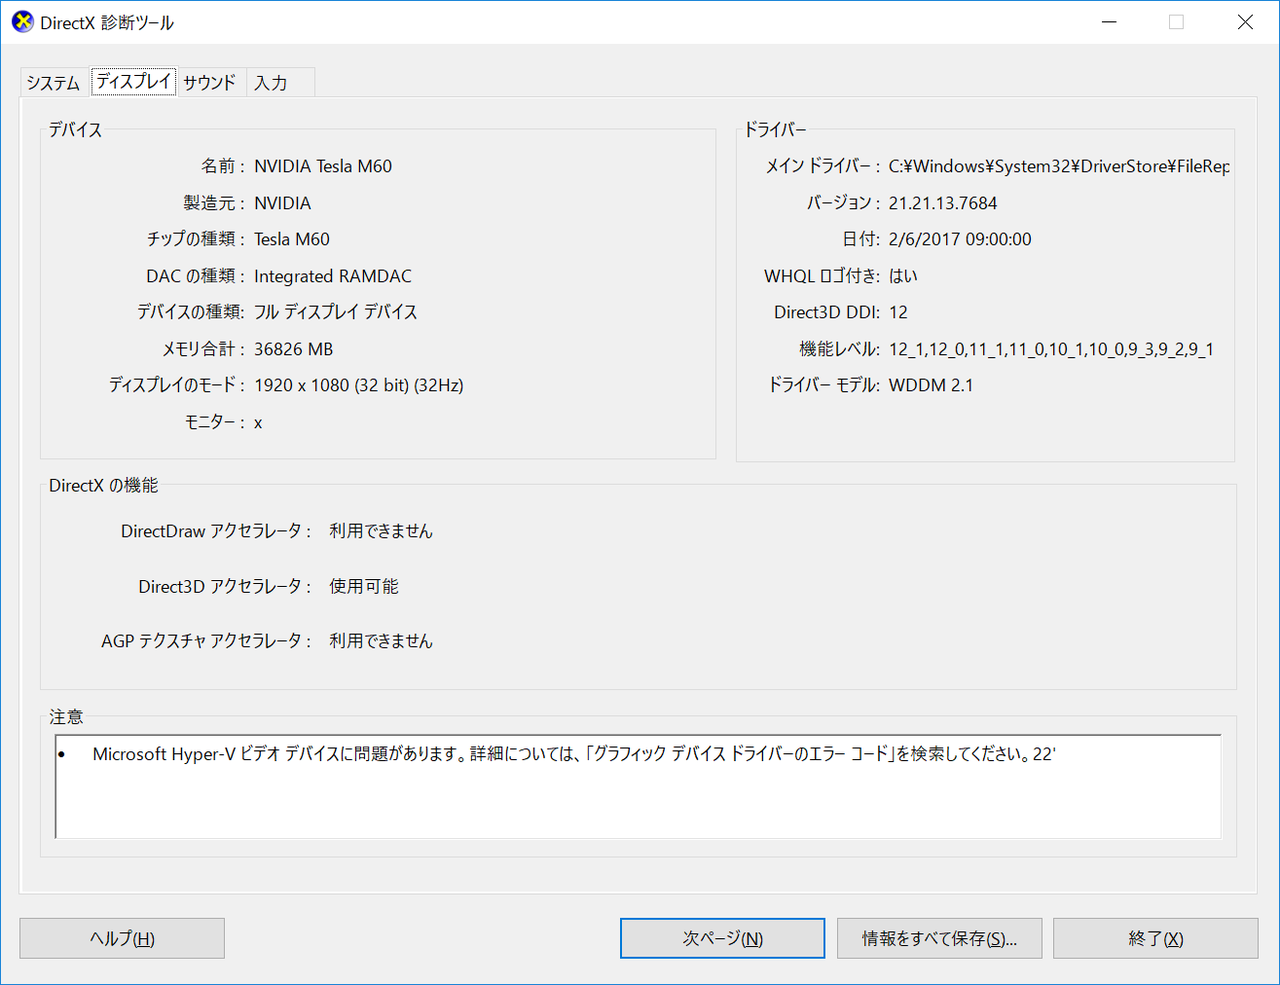Click the 機能レベル value 12_1,12_0,11_1
The image size is (1280, 985).
1051,349
